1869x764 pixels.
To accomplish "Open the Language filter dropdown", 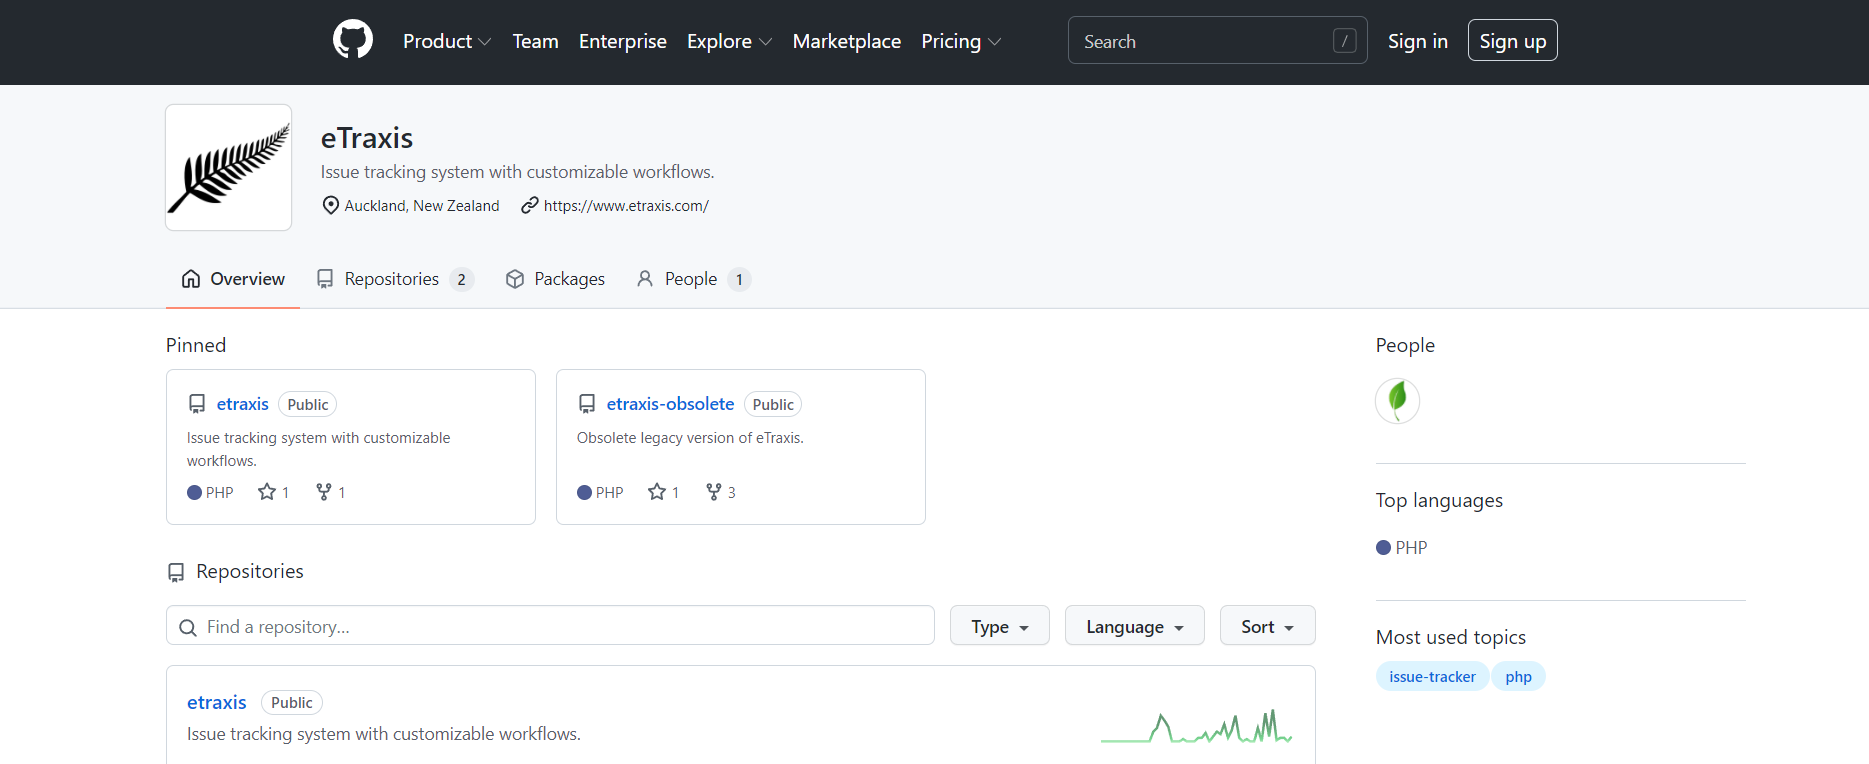I will [x=1135, y=626].
